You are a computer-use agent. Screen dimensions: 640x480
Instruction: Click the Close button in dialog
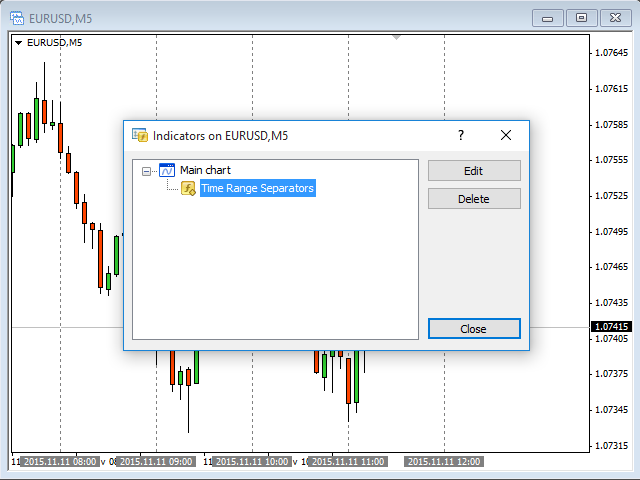(474, 329)
